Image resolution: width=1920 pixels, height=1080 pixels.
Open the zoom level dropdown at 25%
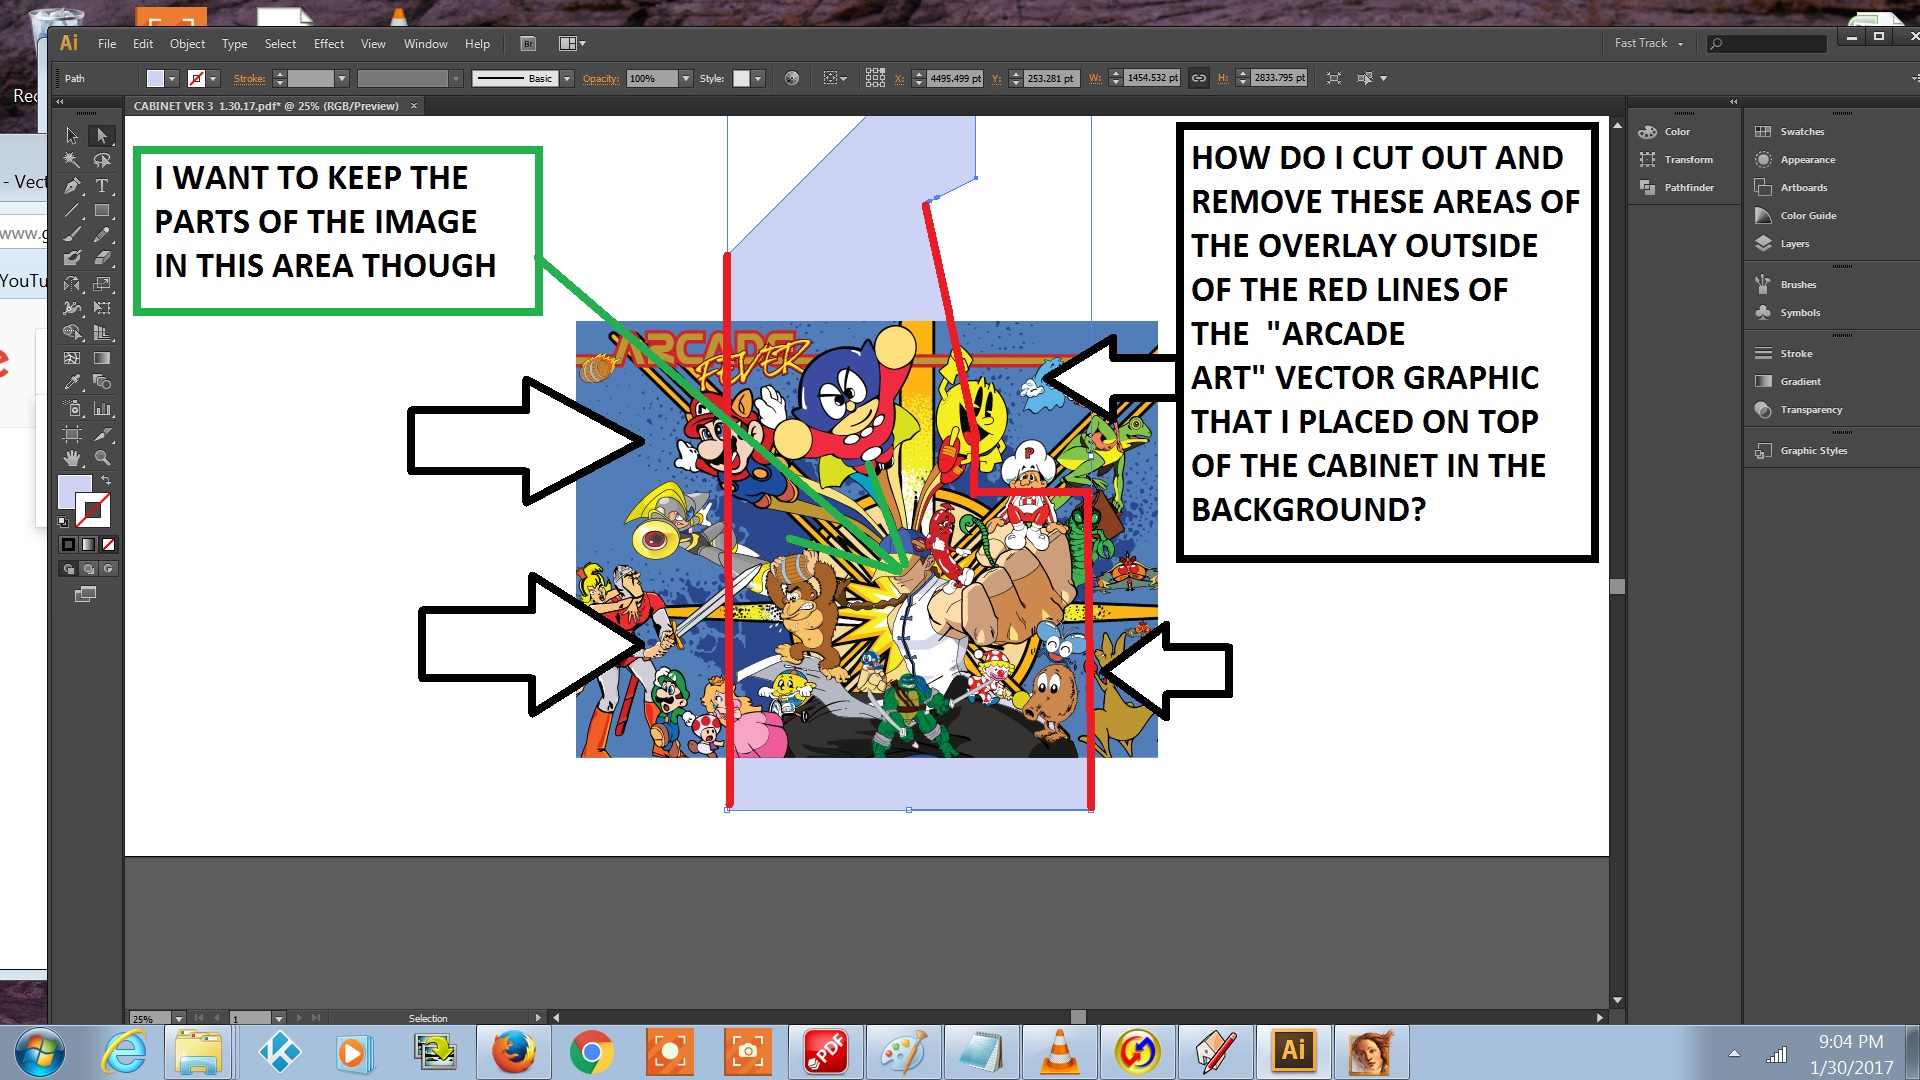pos(179,1018)
